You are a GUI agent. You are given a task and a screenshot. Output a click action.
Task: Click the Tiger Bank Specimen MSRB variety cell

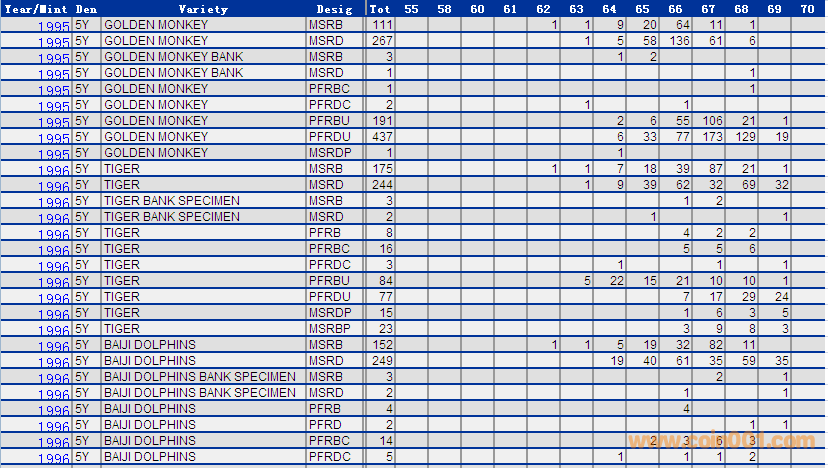point(171,201)
